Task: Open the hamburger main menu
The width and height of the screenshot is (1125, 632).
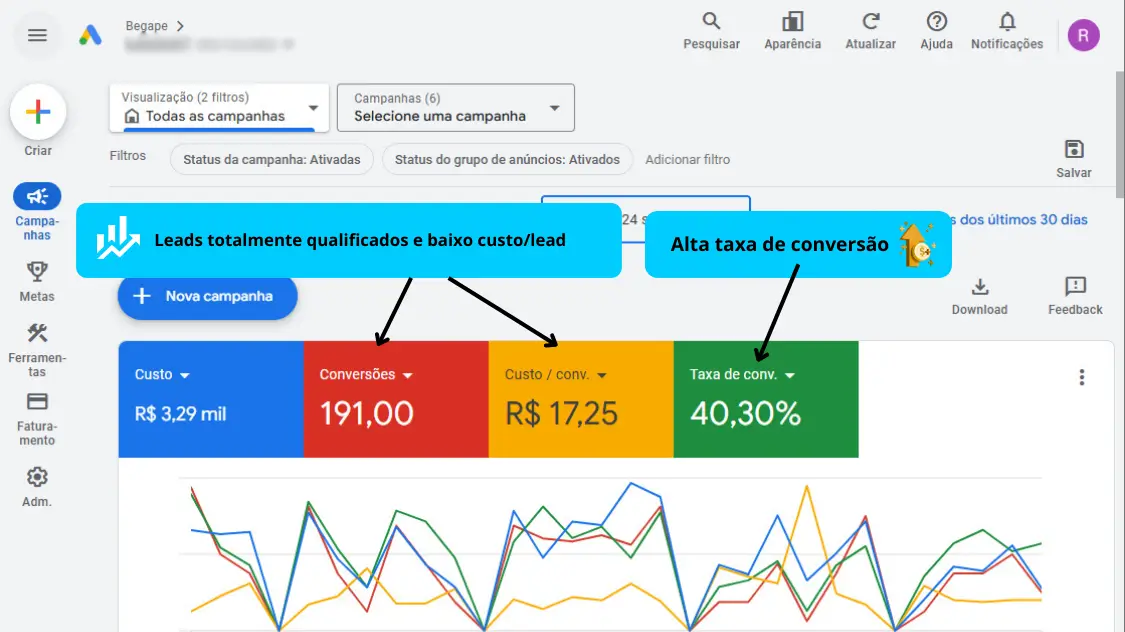Action: [37, 35]
